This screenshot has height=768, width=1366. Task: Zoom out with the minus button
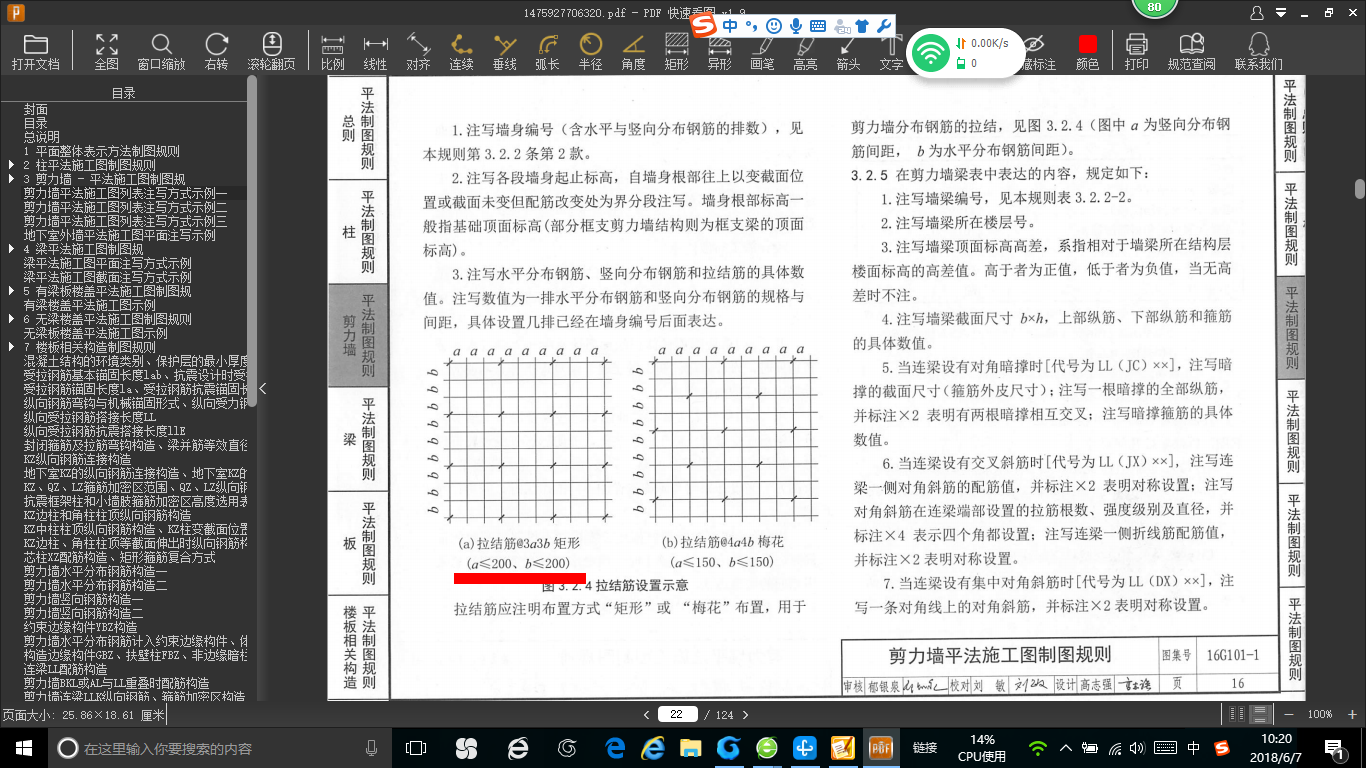1288,714
